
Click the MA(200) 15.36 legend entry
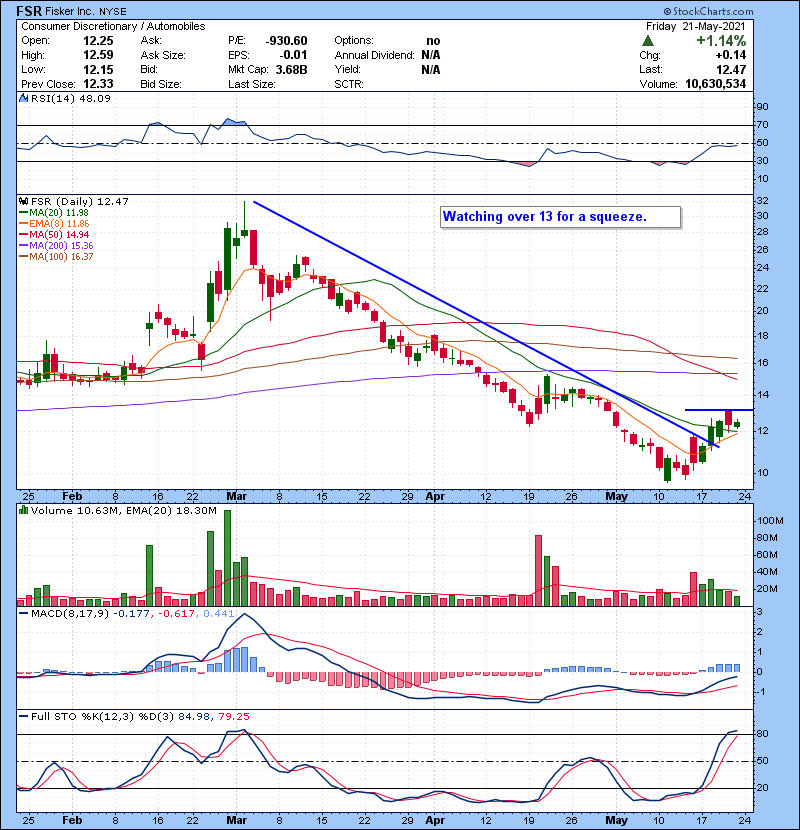point(57,246)
